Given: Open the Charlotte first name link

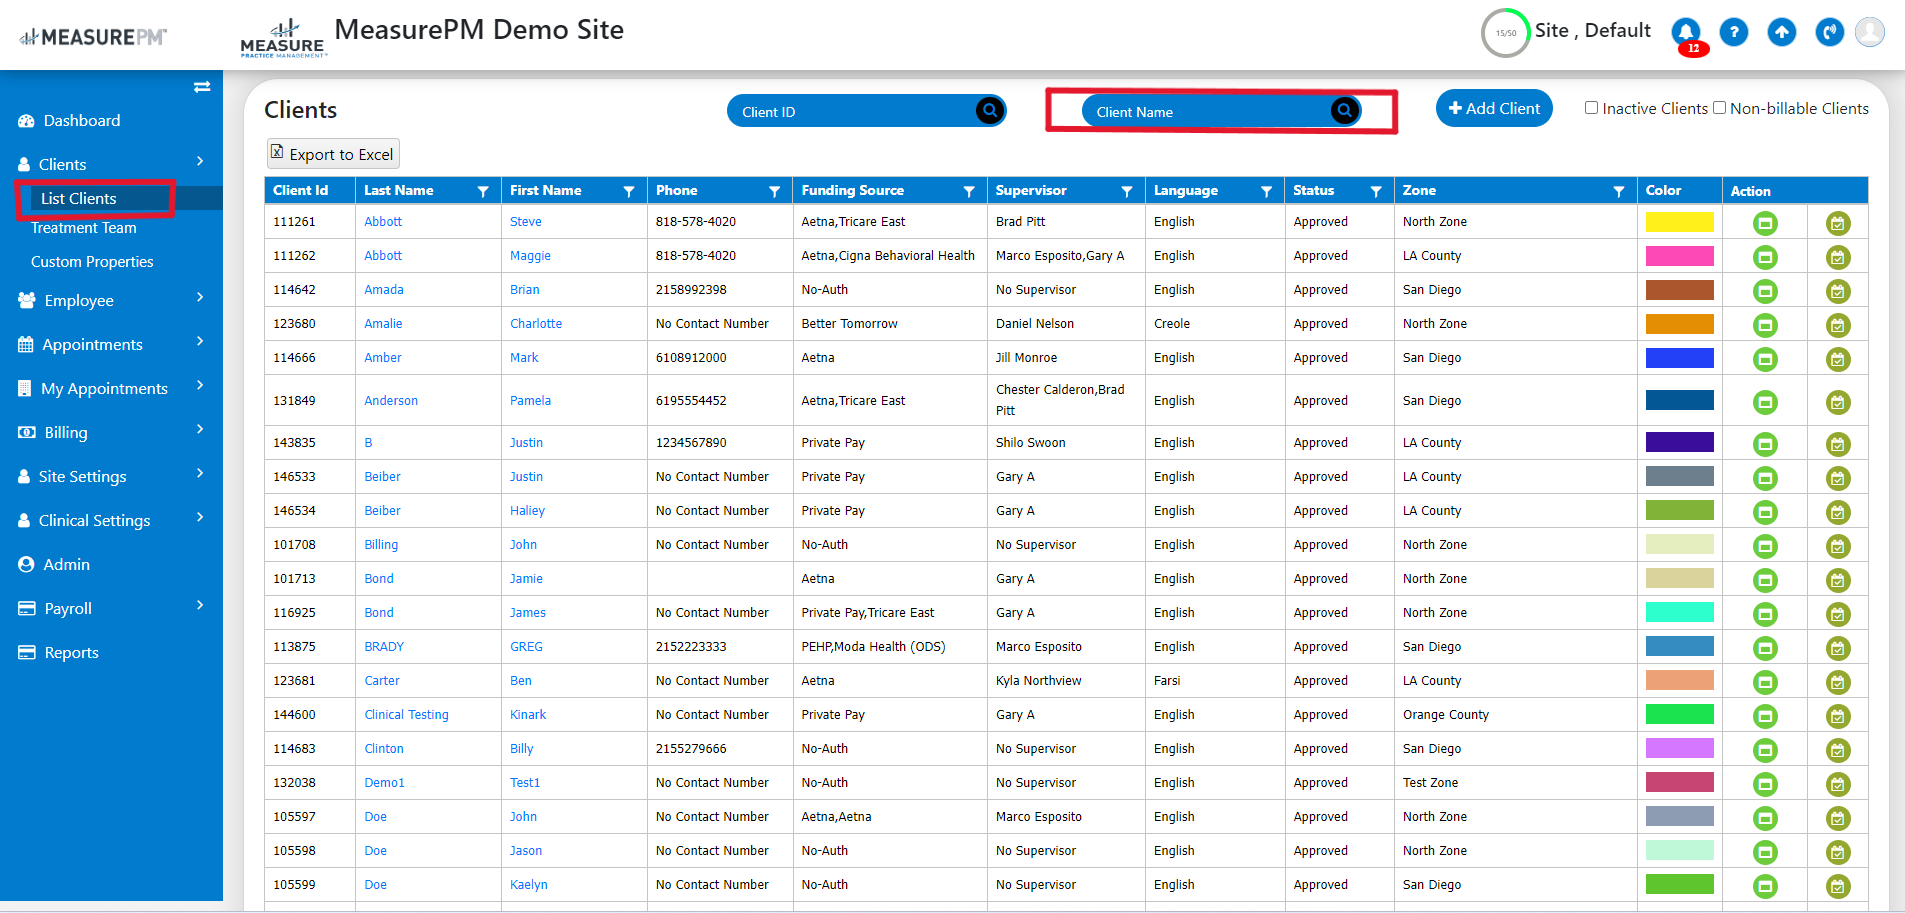Looking at the screenshot, I should point(536,324).
